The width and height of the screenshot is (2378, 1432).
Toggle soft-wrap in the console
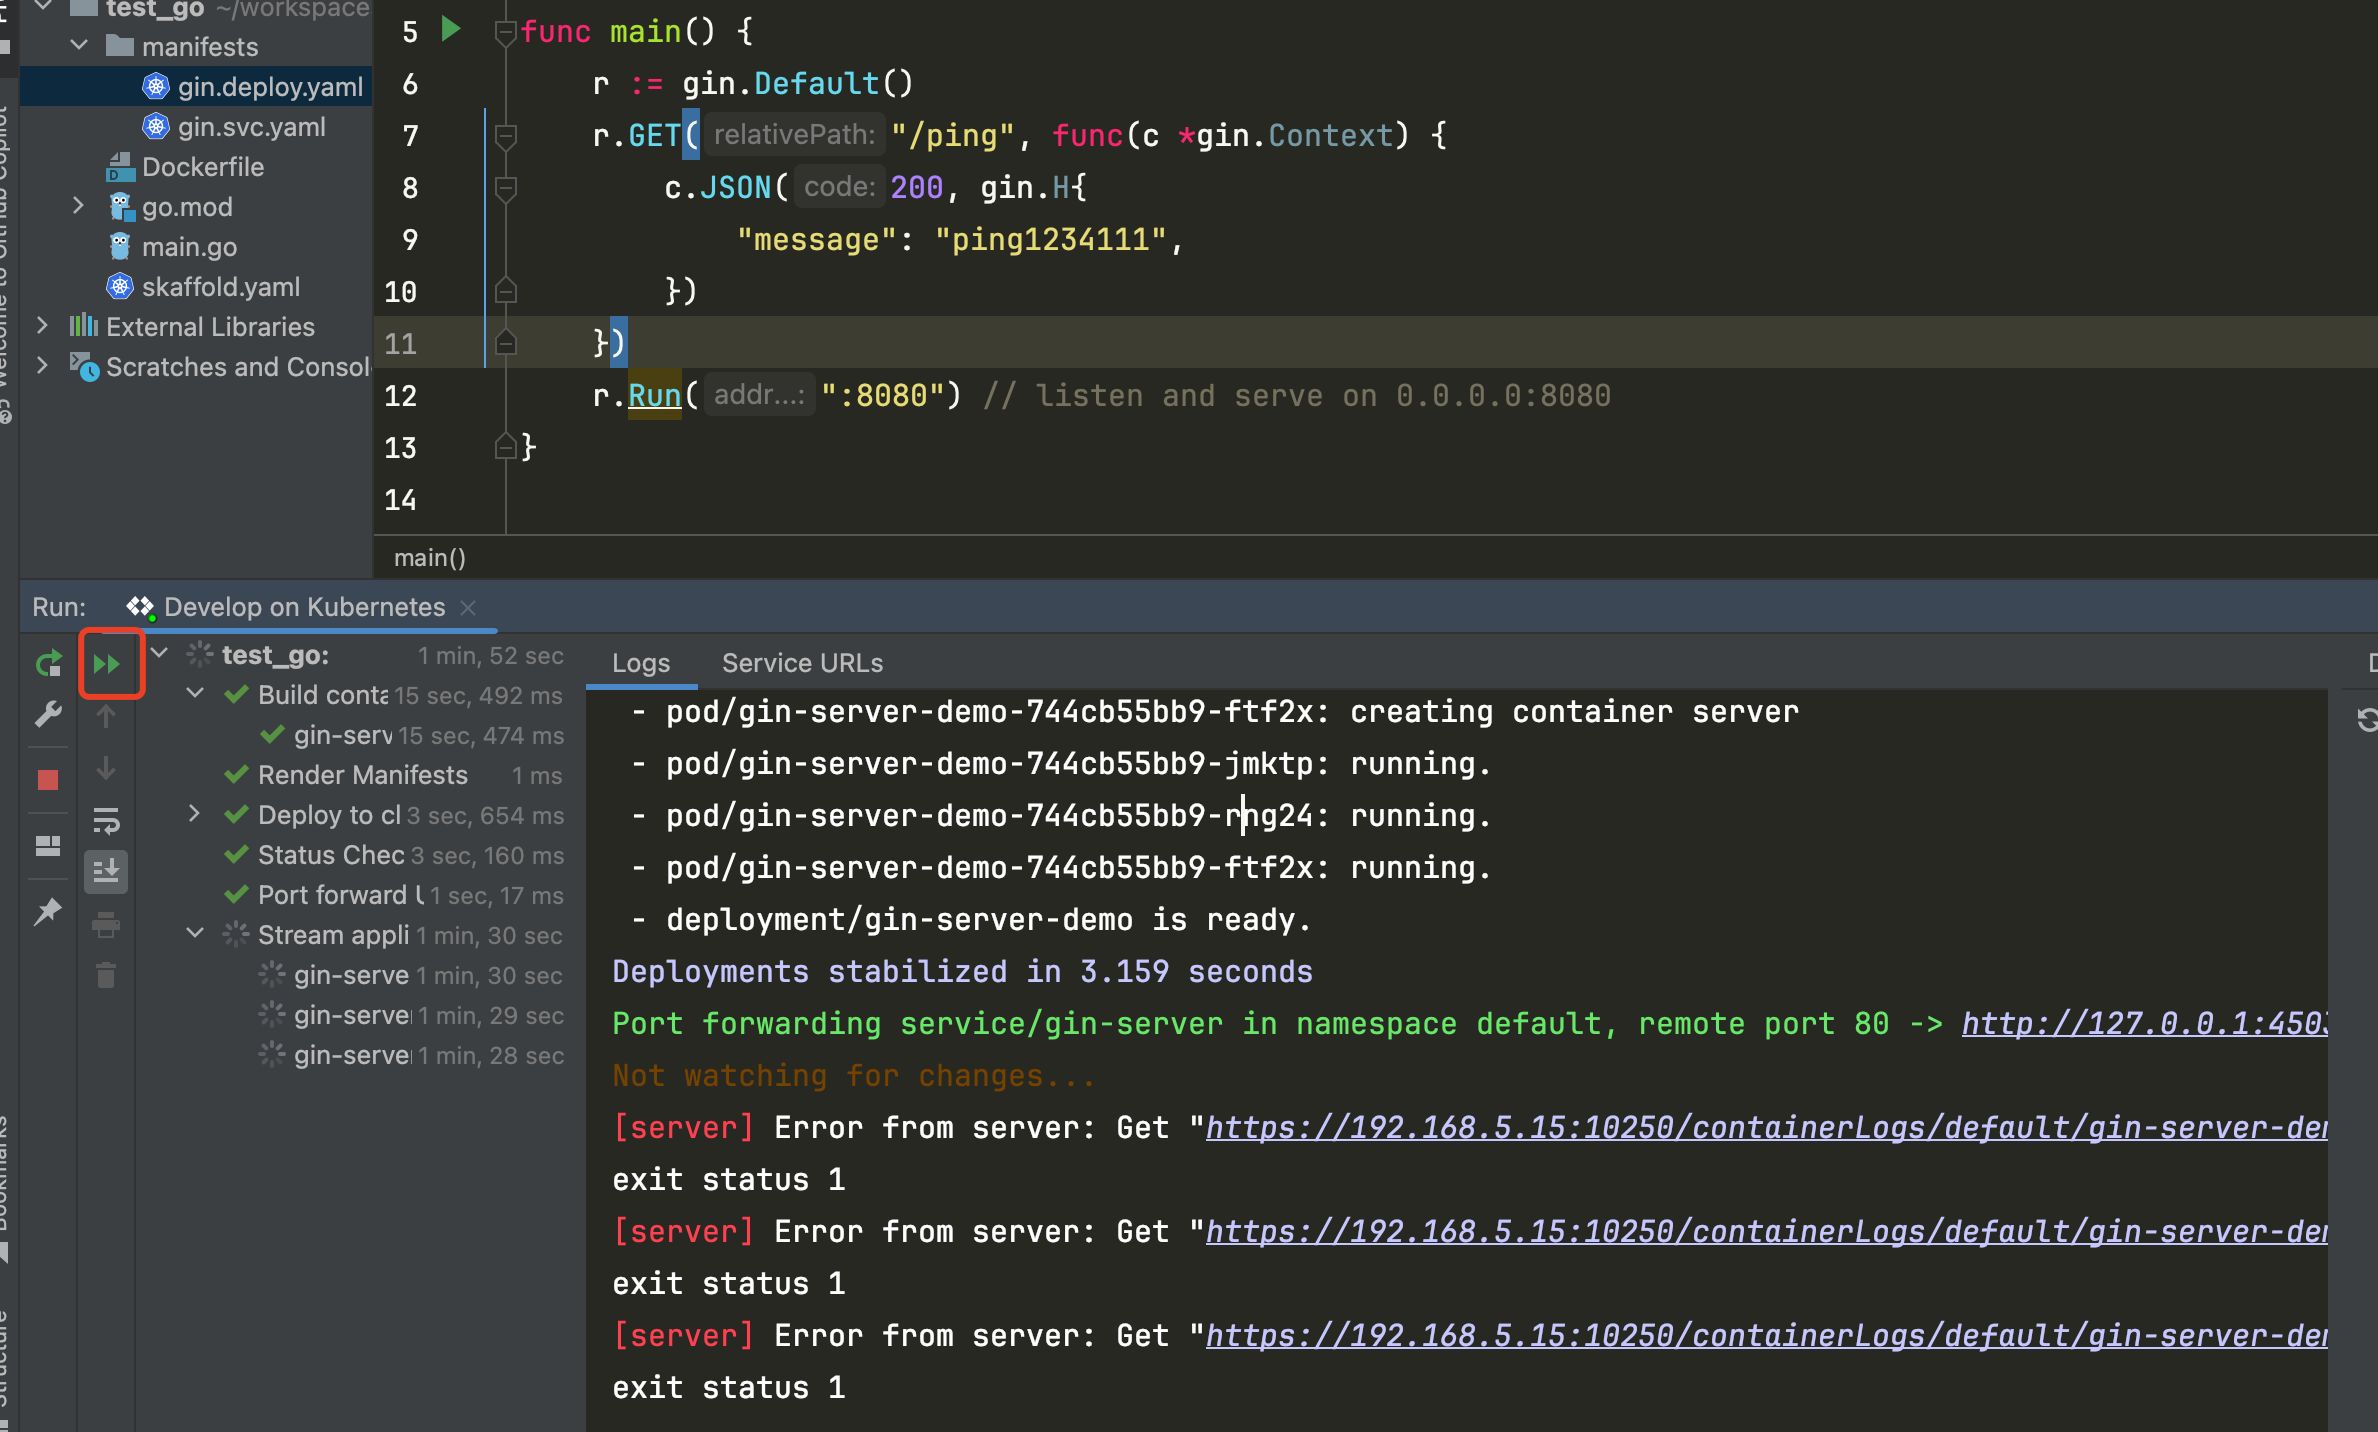point(106,822)
